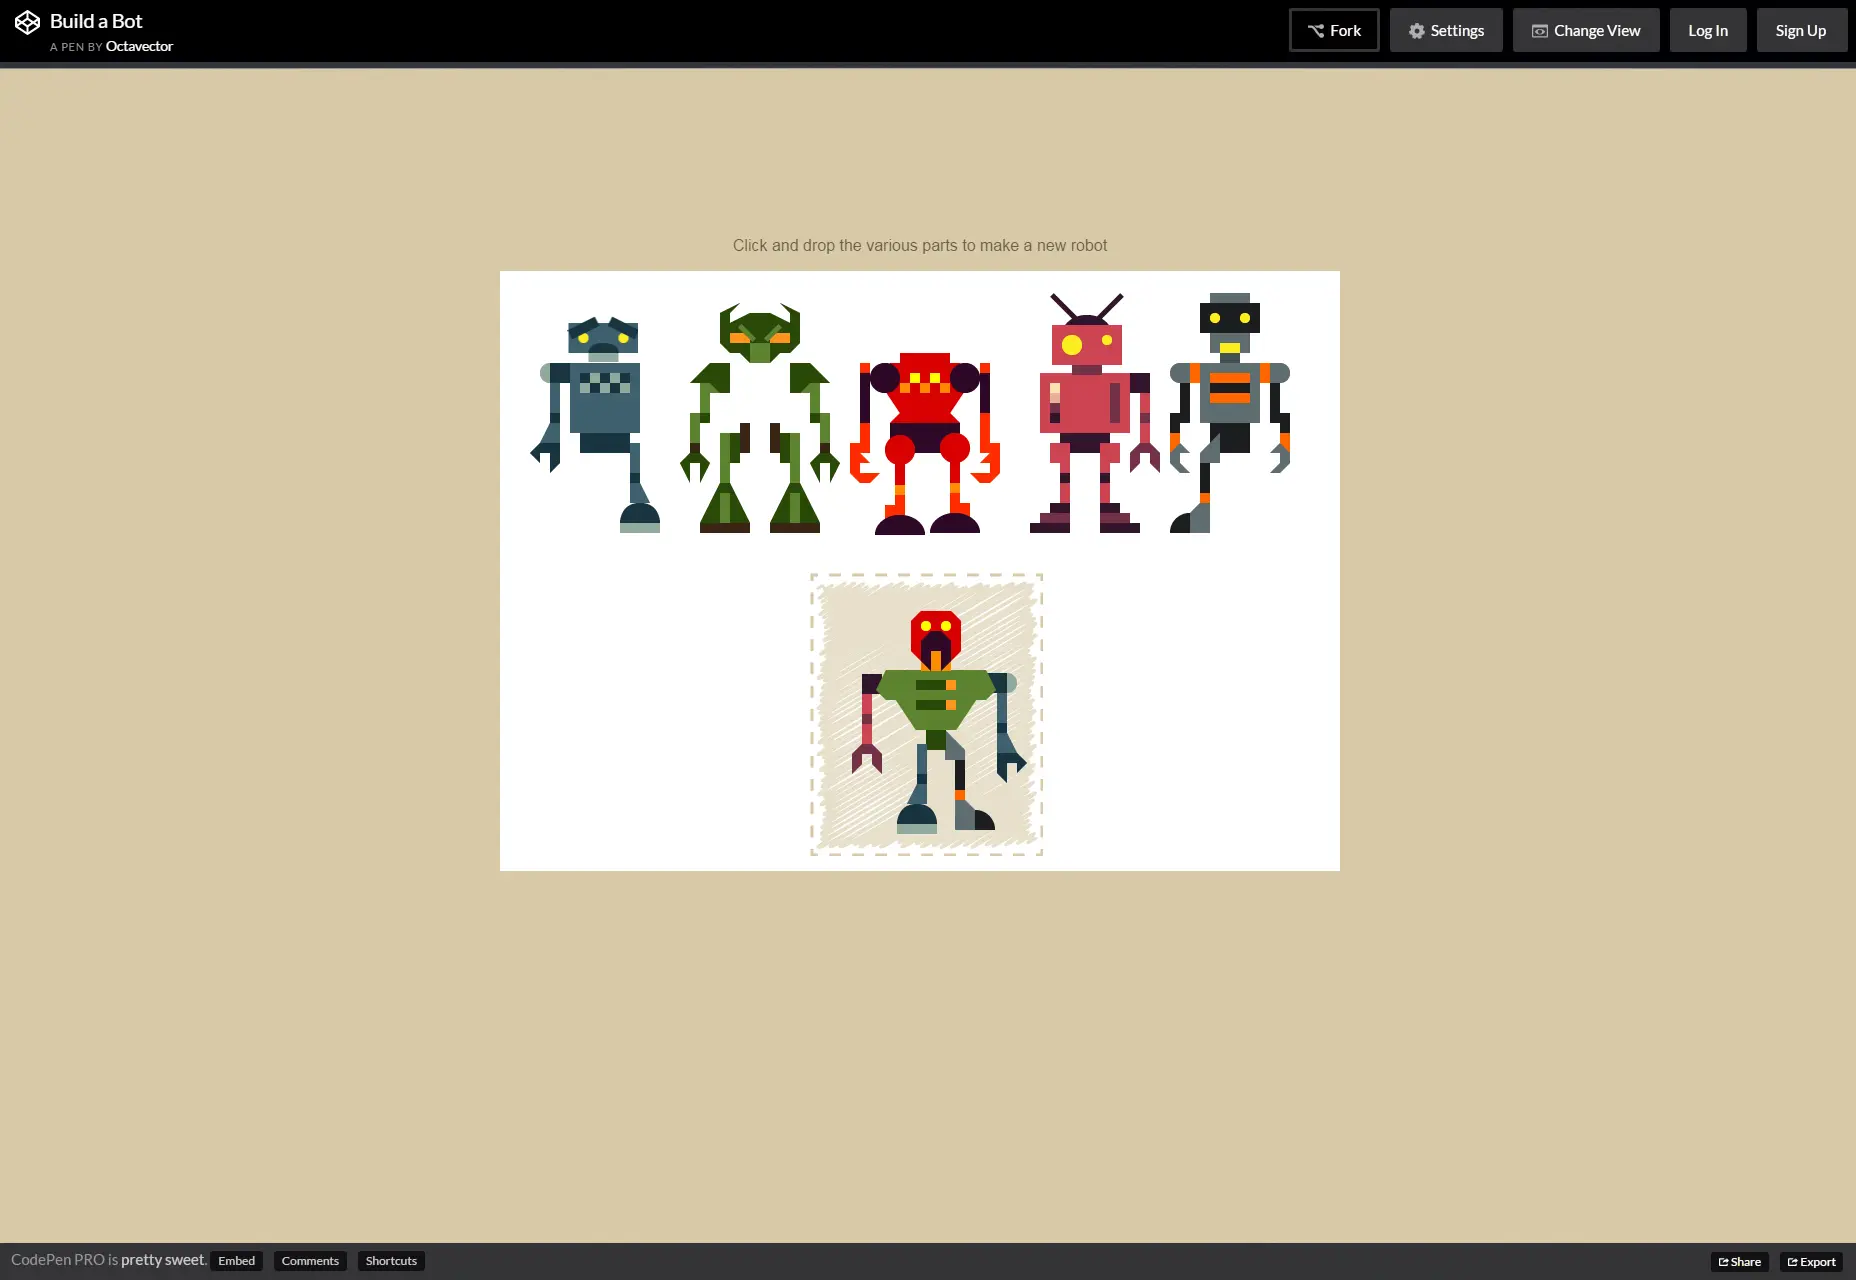Click the Settings gear icon

click(1416, 30)
